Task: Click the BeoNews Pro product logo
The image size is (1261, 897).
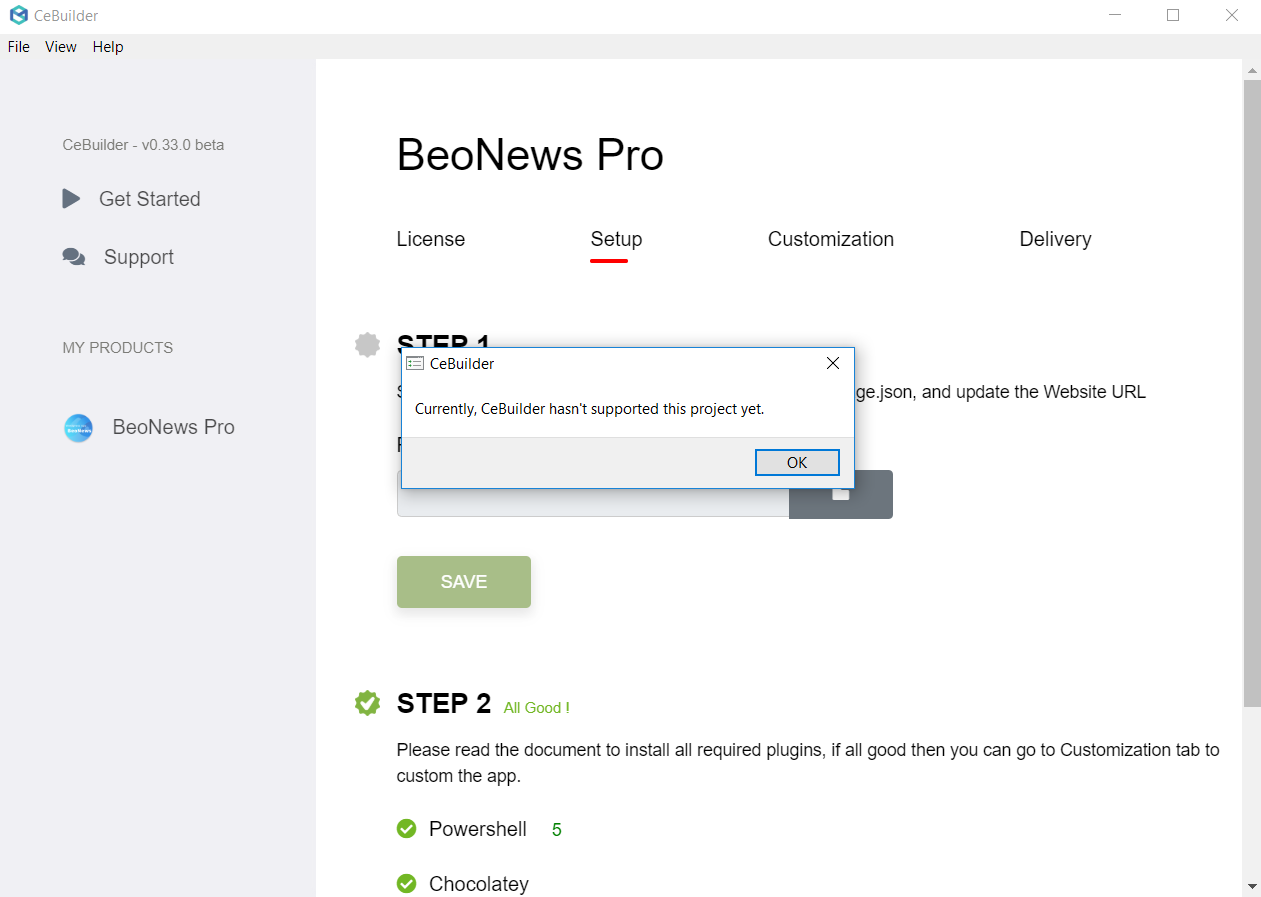Action: pos(78,428)
